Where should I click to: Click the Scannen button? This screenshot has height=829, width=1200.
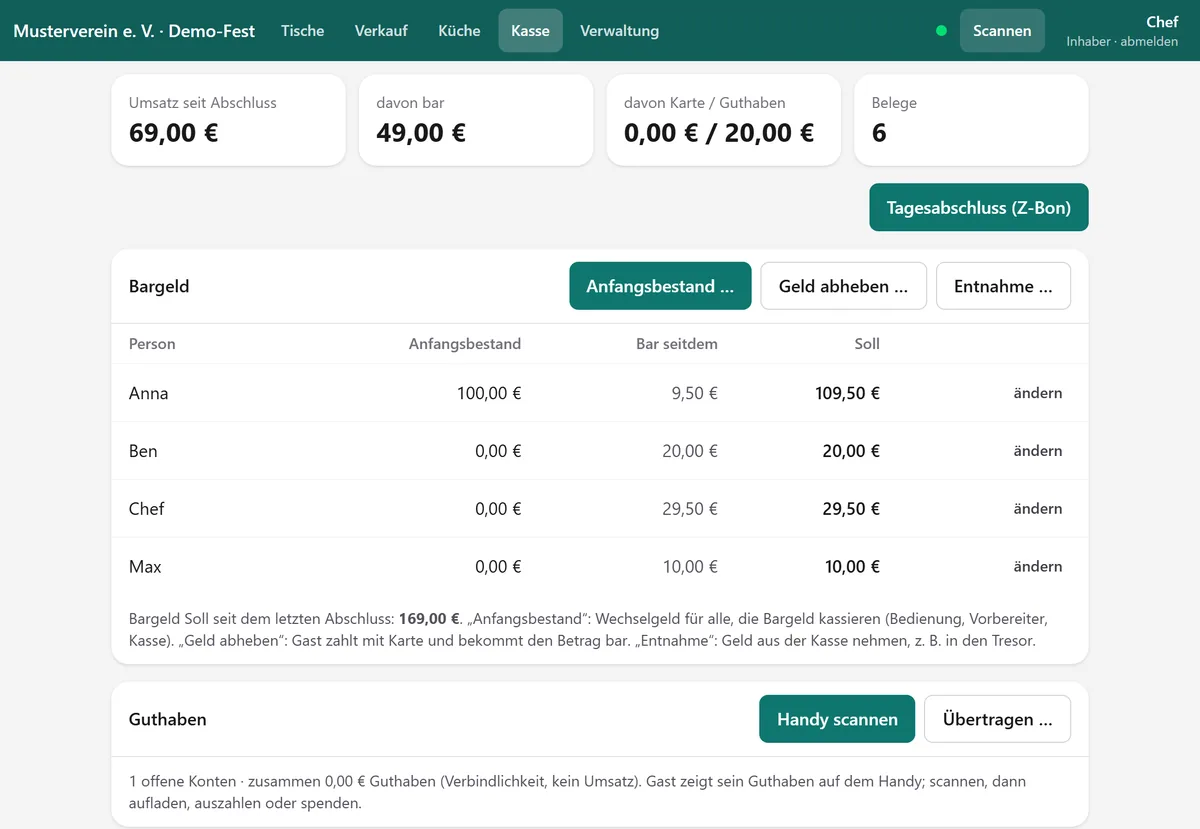pyautogui.click(x=1002, y=30)
